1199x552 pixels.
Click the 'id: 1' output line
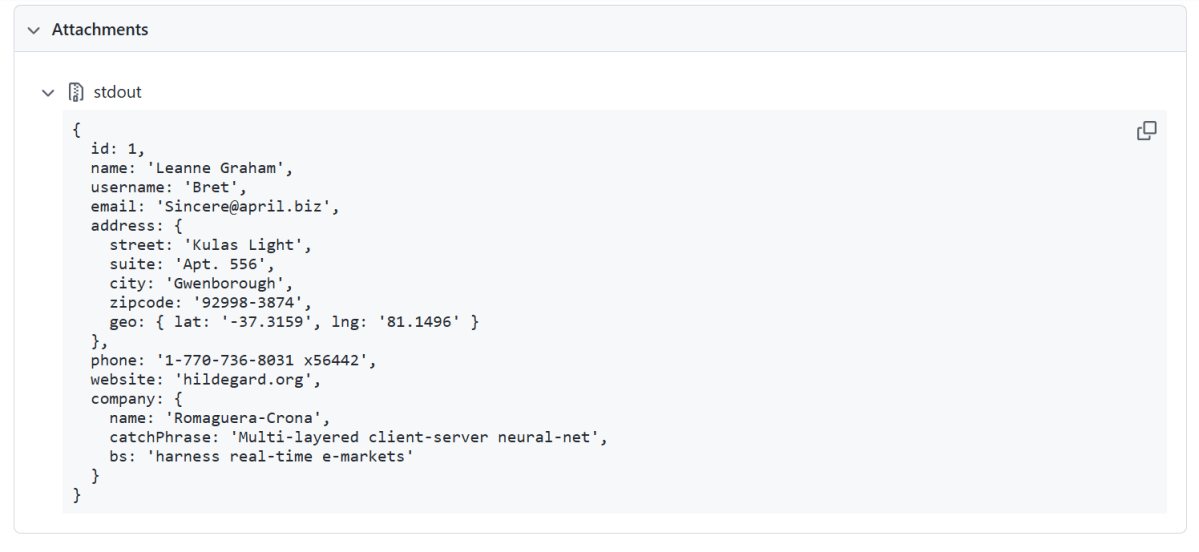(118, 150)
